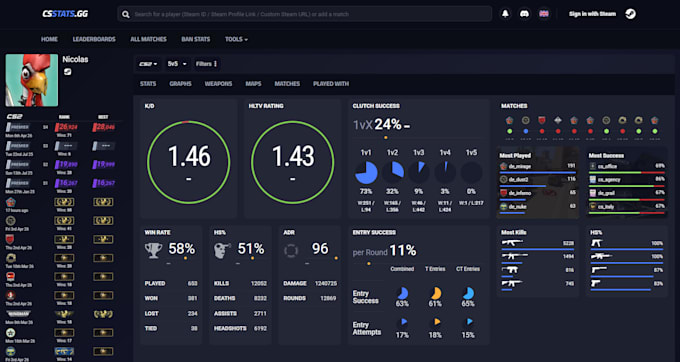Click the trophy icon in Win Rate card
Image resolution: width=680 pixels, height=362 pixels.
click(154, 250)
